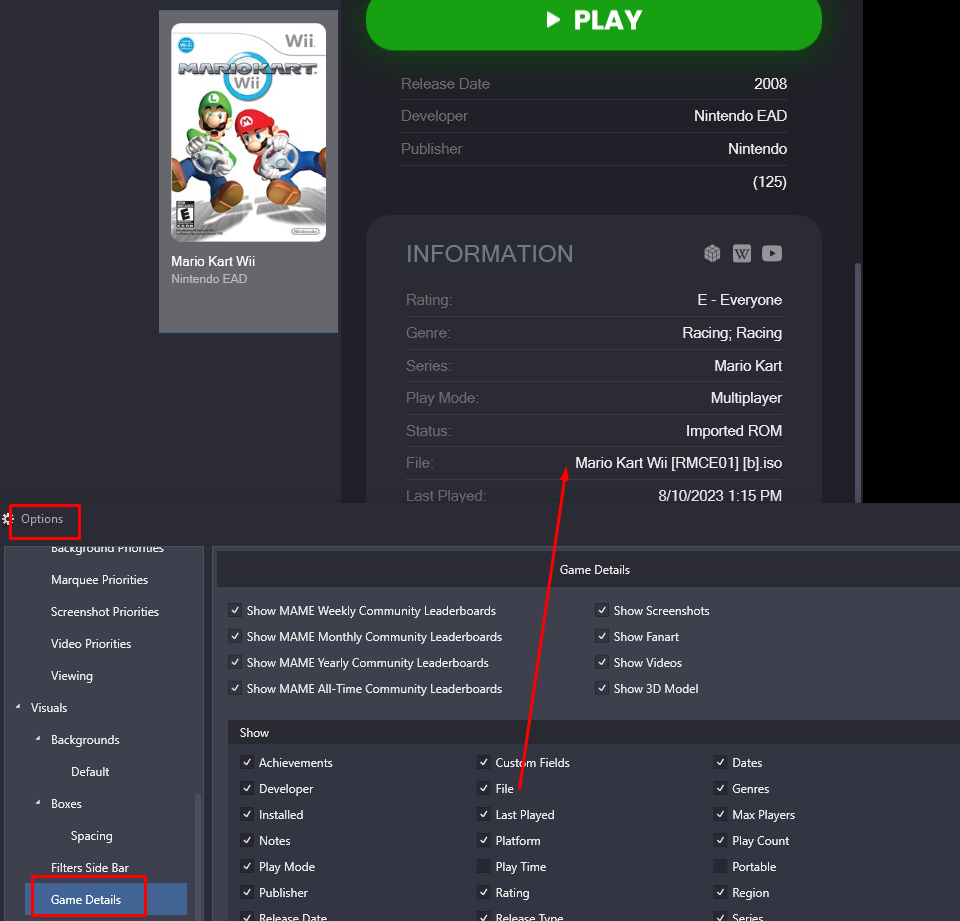The height and width of the screenshot is (921, 960).
Task: Toggle the Region checkbox
Action: (721, 892)
